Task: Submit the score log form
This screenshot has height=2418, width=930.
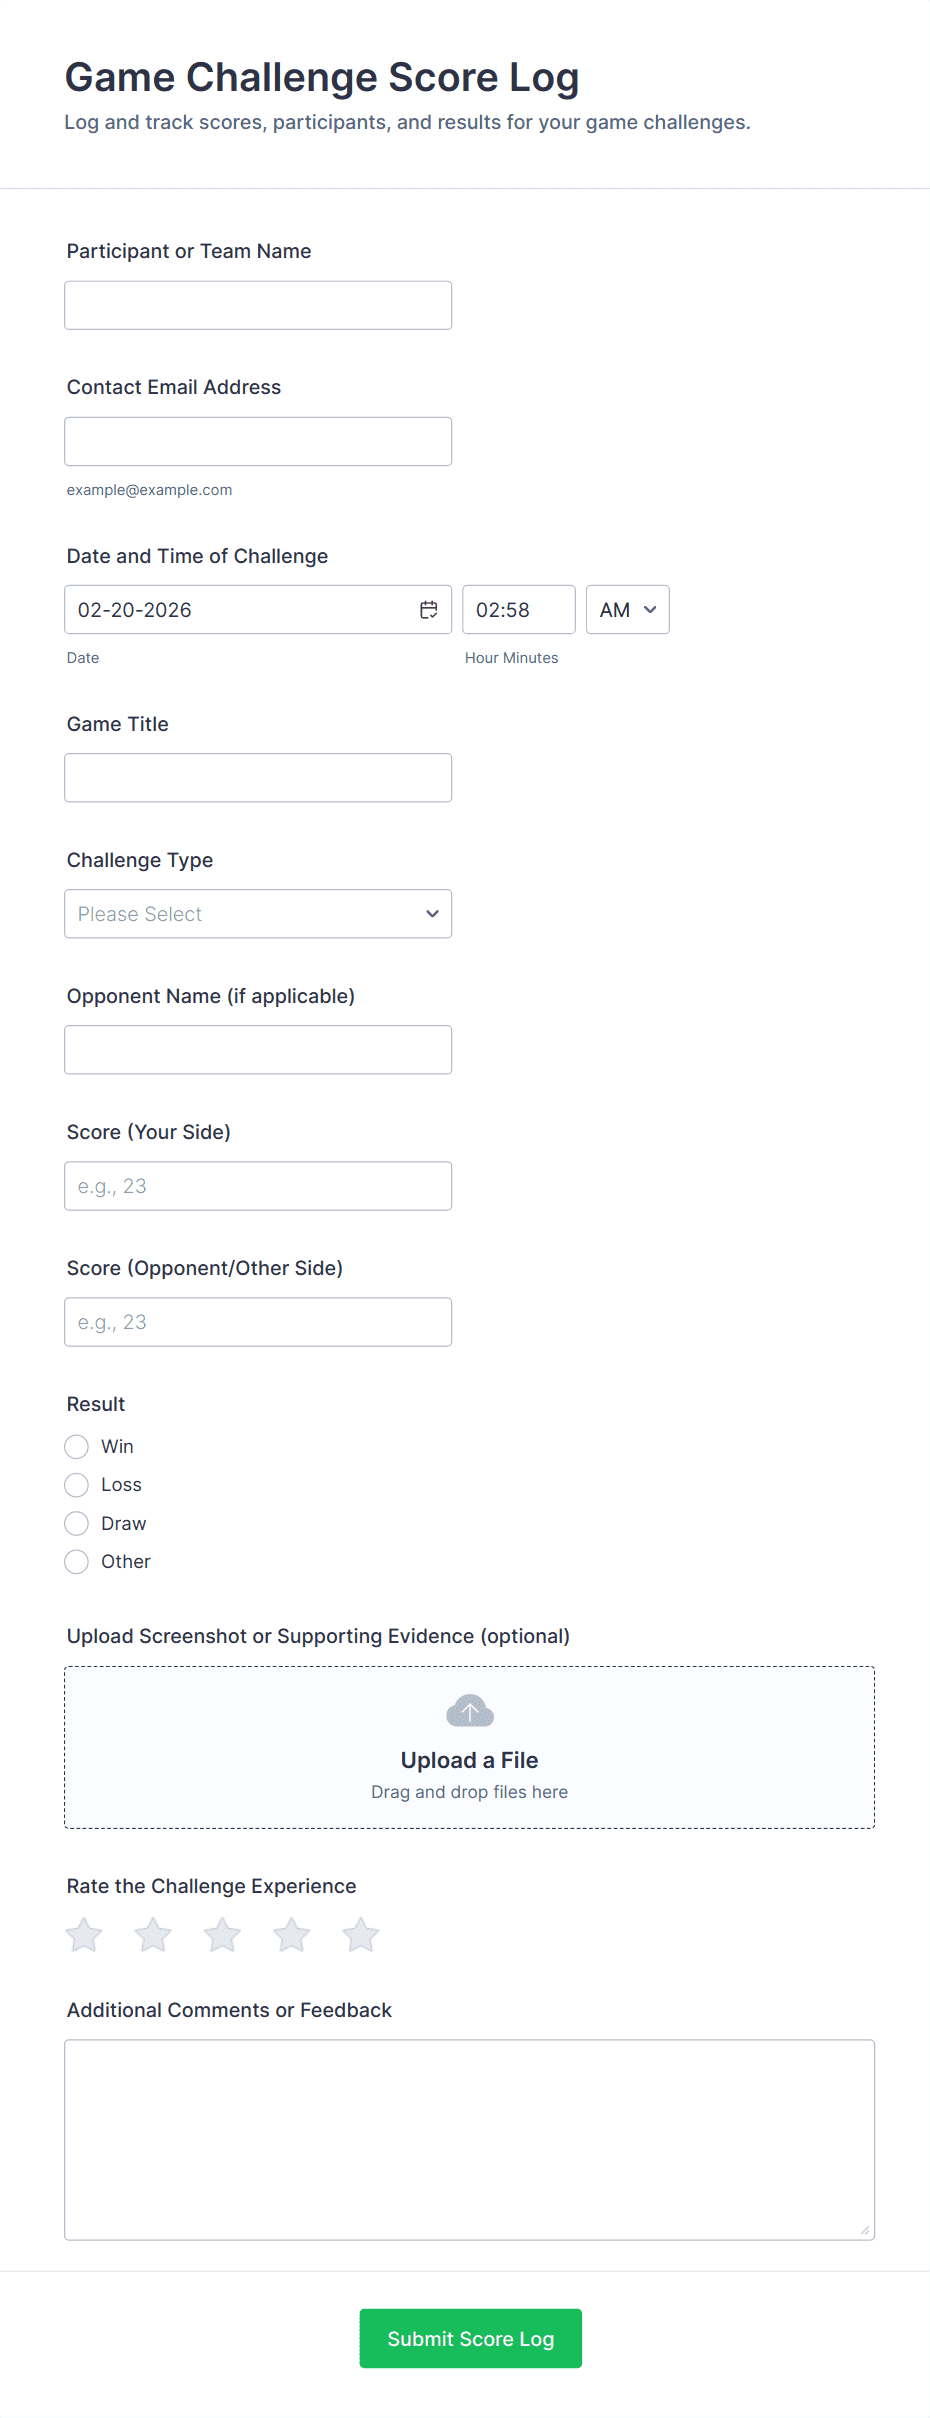Action: 470,2338
